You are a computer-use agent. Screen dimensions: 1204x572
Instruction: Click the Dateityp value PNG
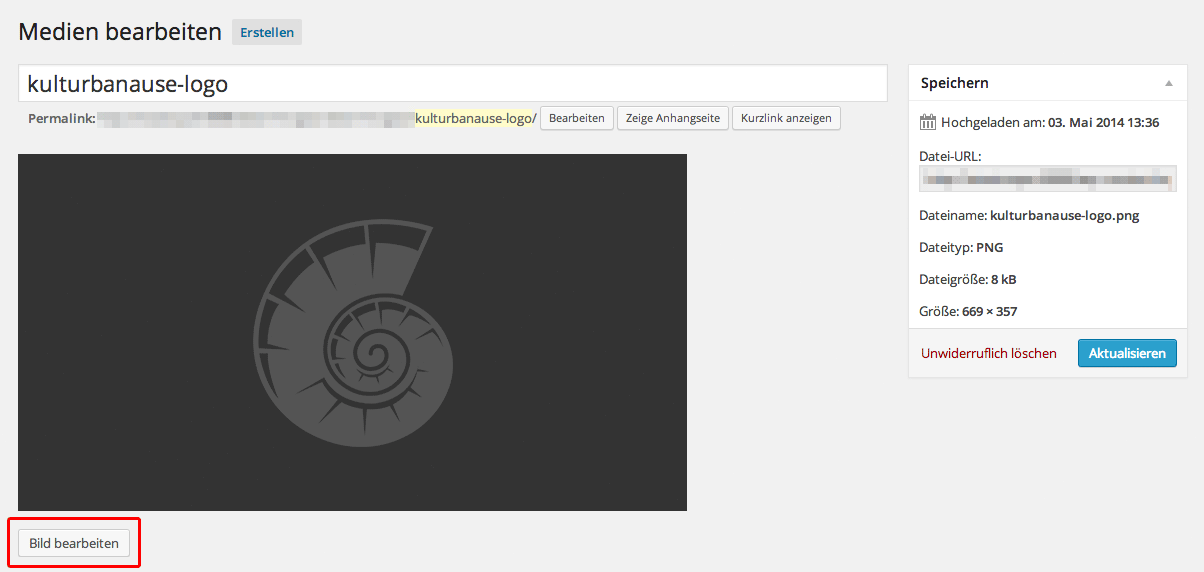click(x=989, y=247)
